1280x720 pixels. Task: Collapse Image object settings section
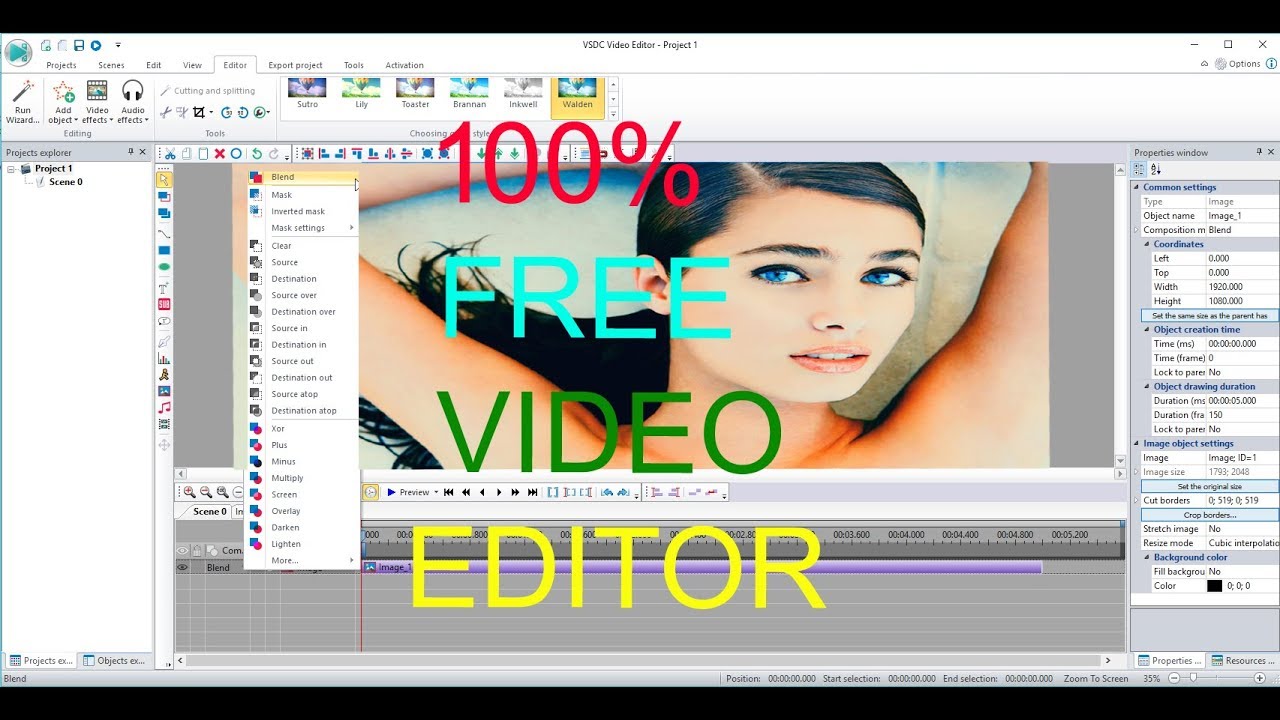pyautogui.click(x=1137, y=443)
